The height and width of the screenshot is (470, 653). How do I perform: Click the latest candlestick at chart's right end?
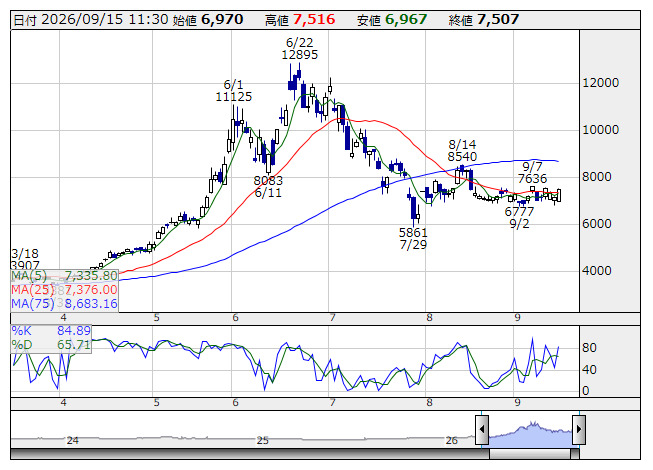pos(558,195)
